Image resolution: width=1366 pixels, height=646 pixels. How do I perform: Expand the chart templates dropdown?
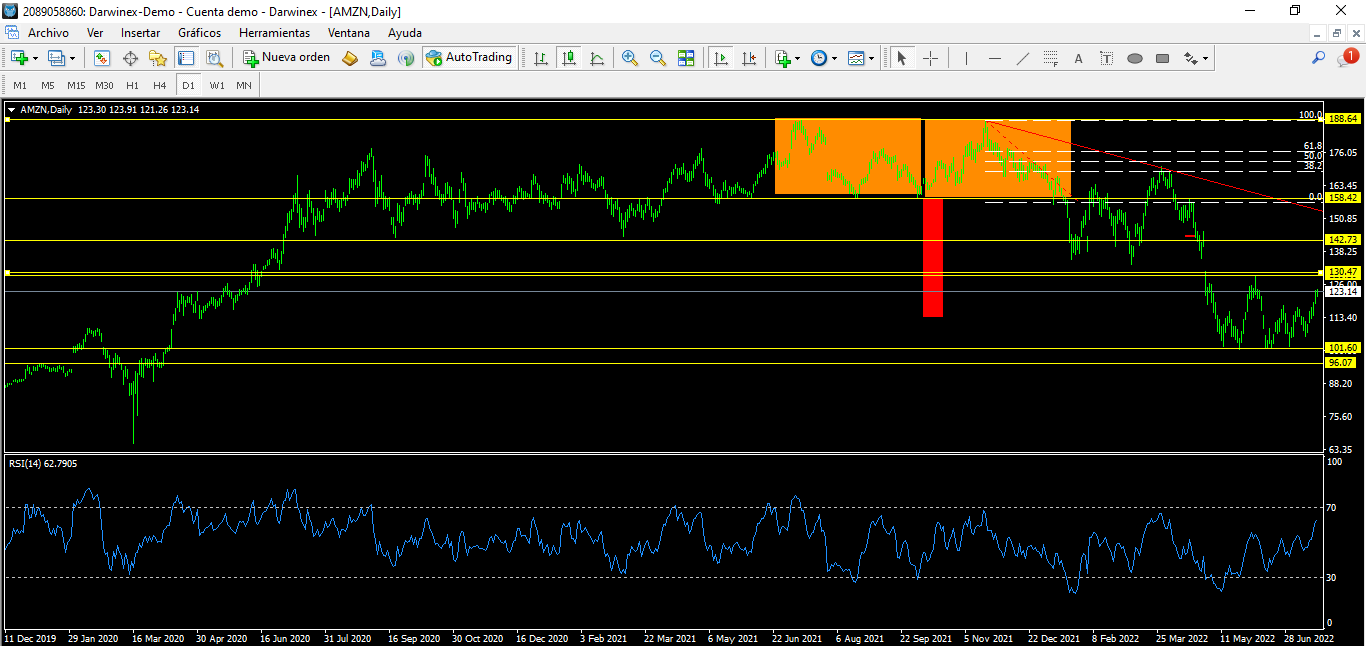pyautogui.click(x=872, y=58)
